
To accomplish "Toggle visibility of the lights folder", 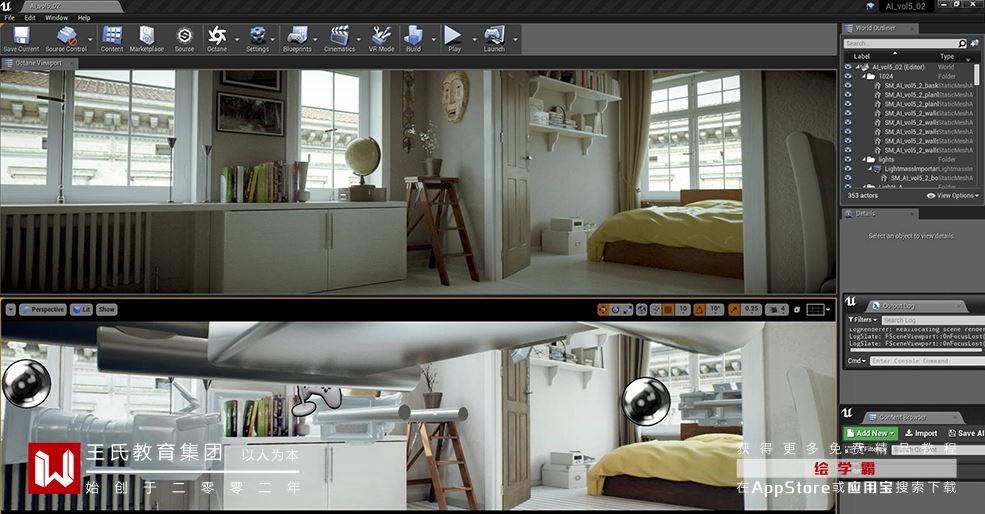I will (x=848, y=160).
